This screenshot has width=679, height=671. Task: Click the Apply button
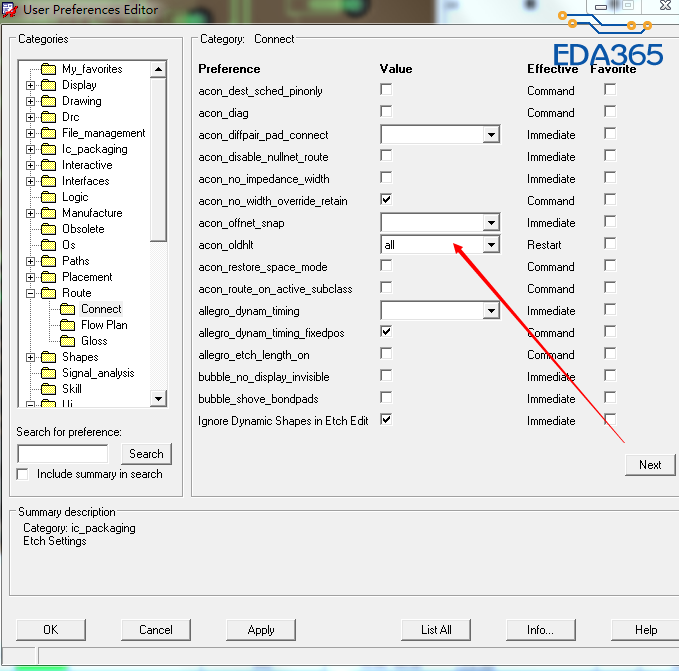pyautogui.click(x=261, y=630)
